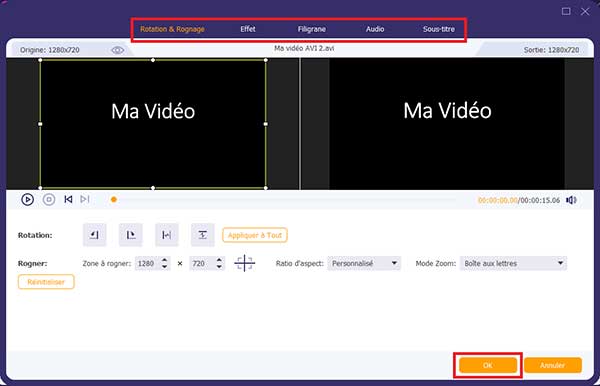Click the bottom-right crop handle
The width and height of the screenshot is (600, 386).
(266, 188)
